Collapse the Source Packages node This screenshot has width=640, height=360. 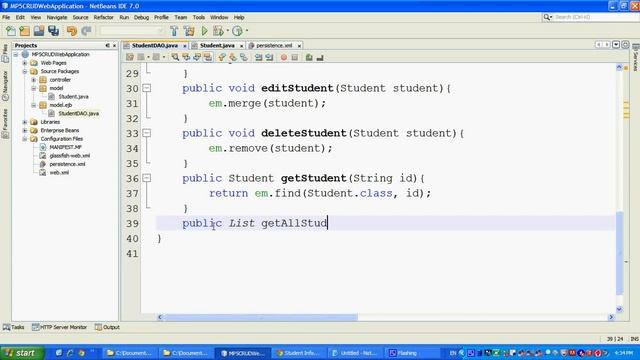pyautogui.click(x=25, y=71)
